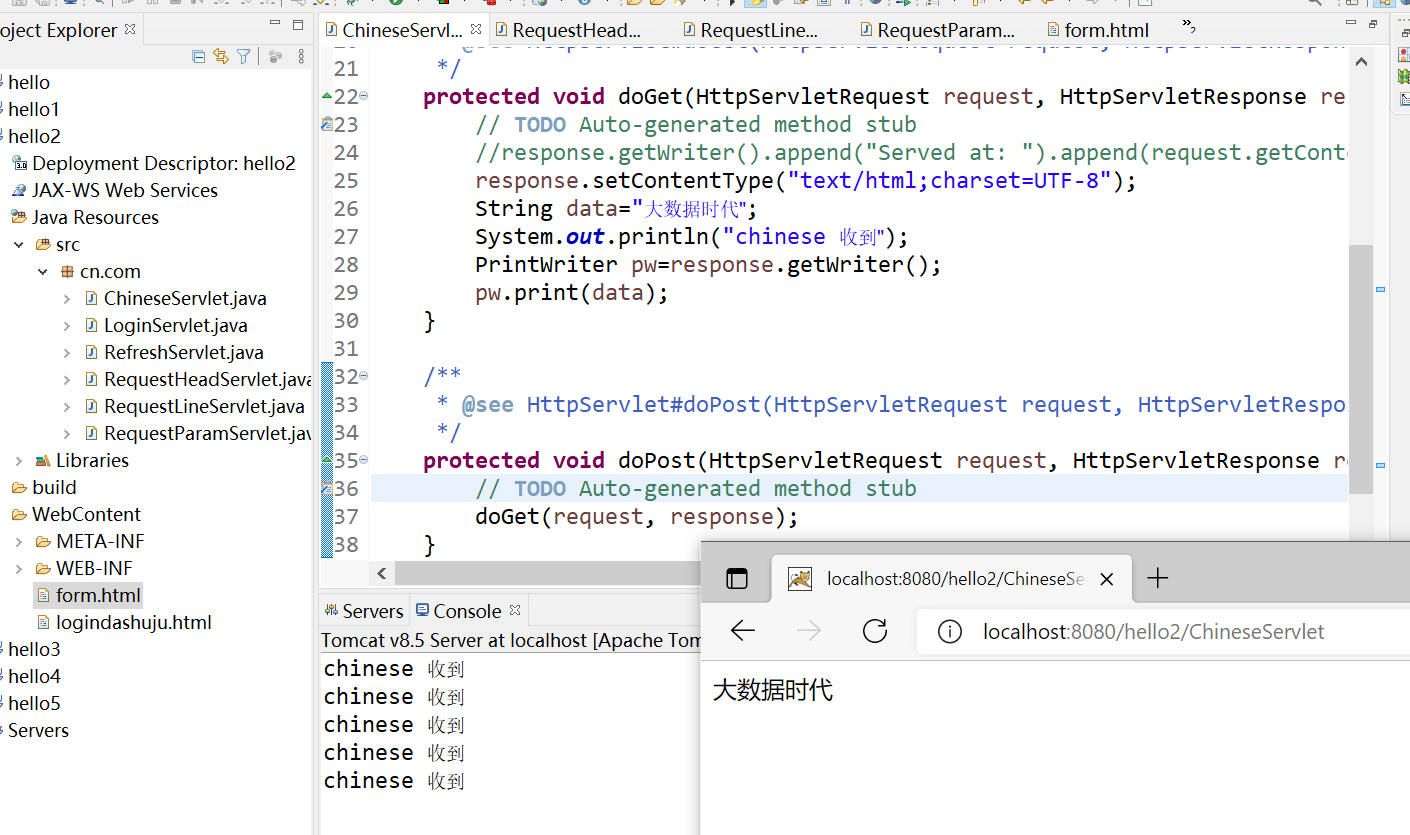The image size is (1410, 835).
Task: Select the hello3 project
Action: coord(34,649)
